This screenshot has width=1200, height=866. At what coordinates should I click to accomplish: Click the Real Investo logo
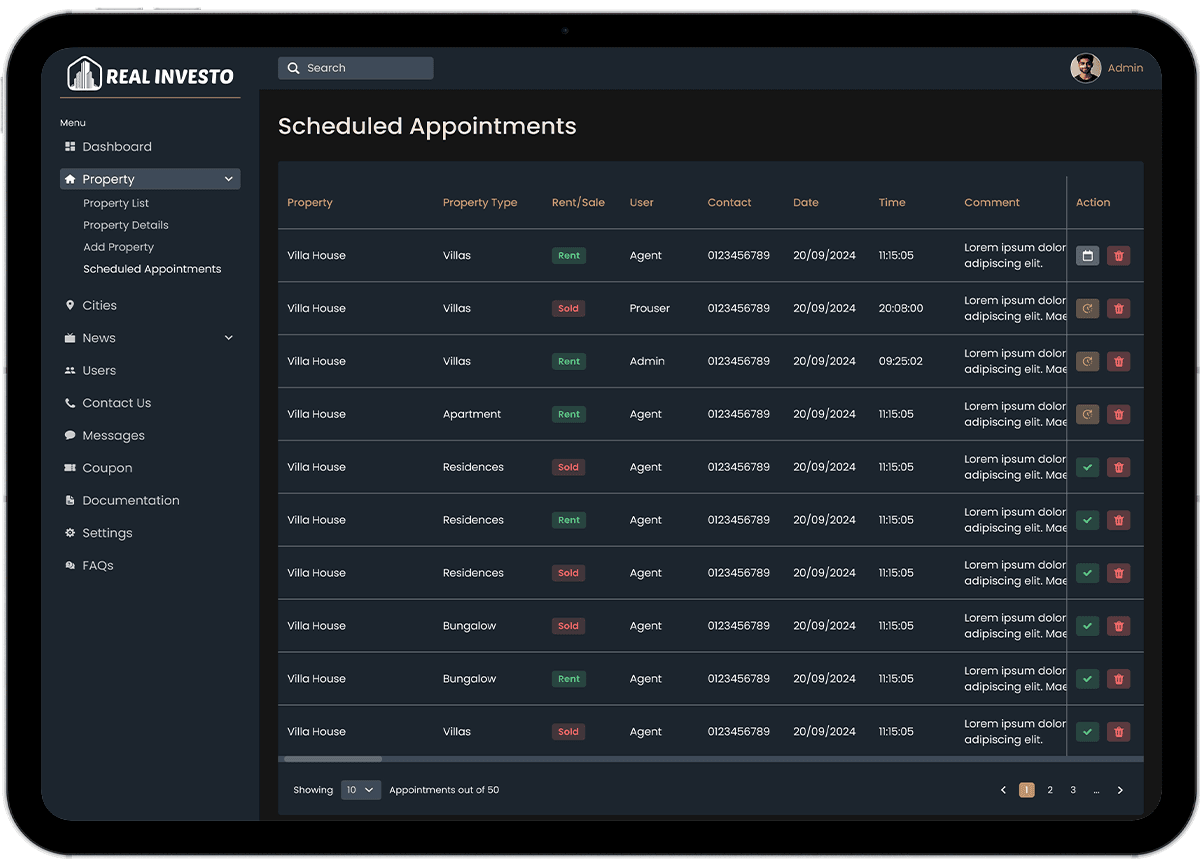[x=150, y=75]
